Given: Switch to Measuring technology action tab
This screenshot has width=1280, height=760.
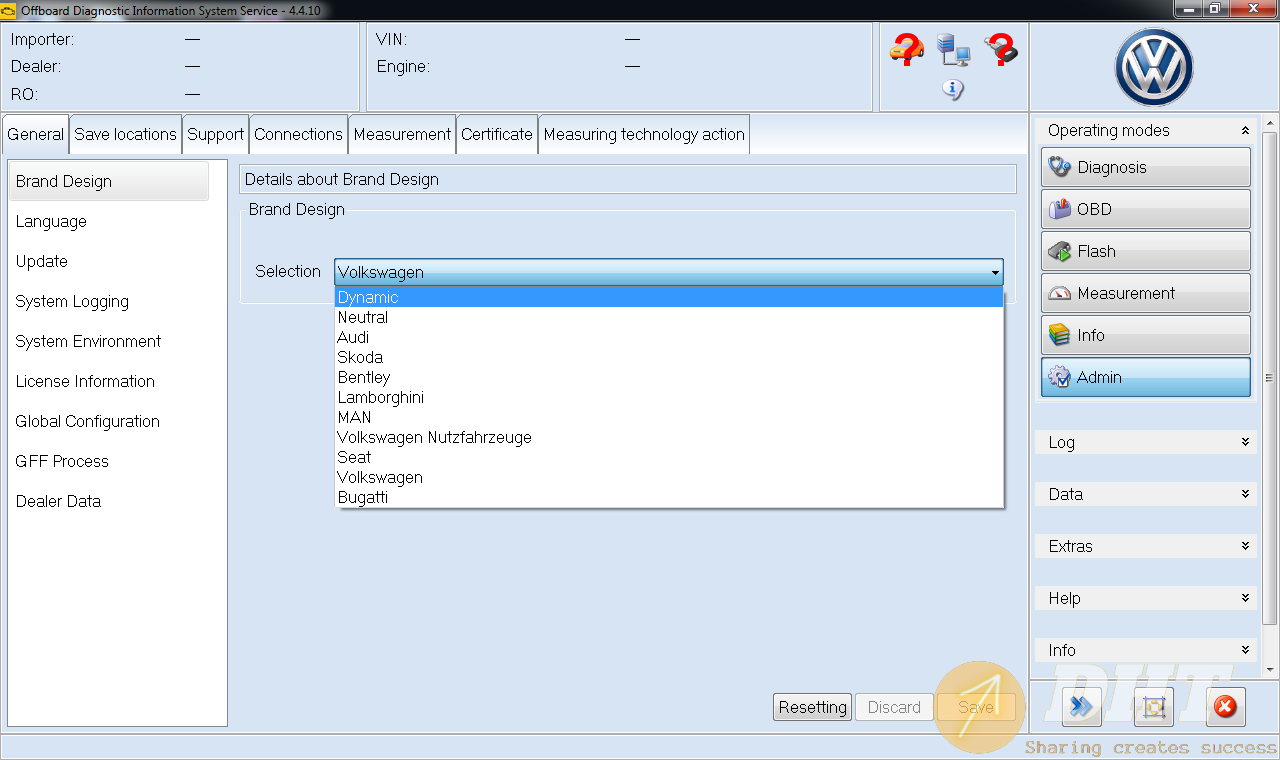Looking at the screenshot, I should pos(644,134).
